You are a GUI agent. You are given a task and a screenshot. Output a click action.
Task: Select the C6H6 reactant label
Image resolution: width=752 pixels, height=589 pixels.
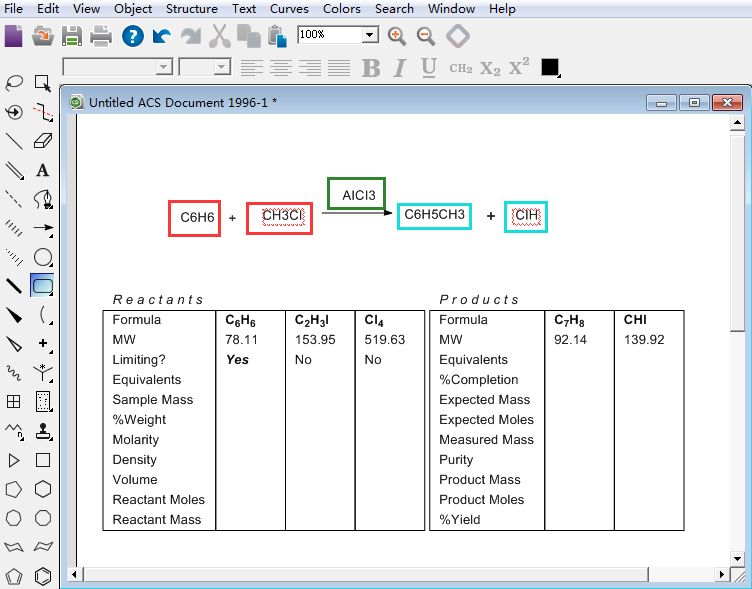point(197,217)
